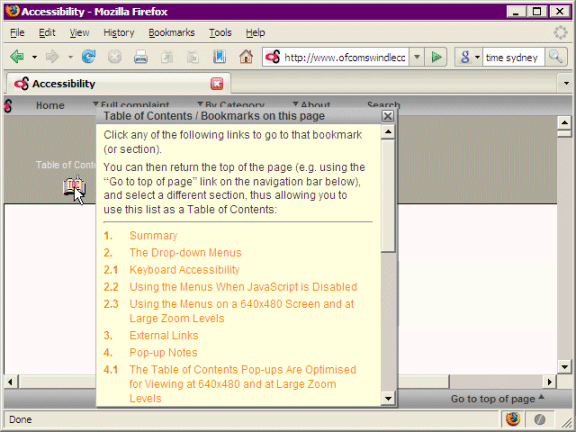The image size is (576, 432).
Task: Expand the Full complaint navigation menu
Action: point(131,104)
